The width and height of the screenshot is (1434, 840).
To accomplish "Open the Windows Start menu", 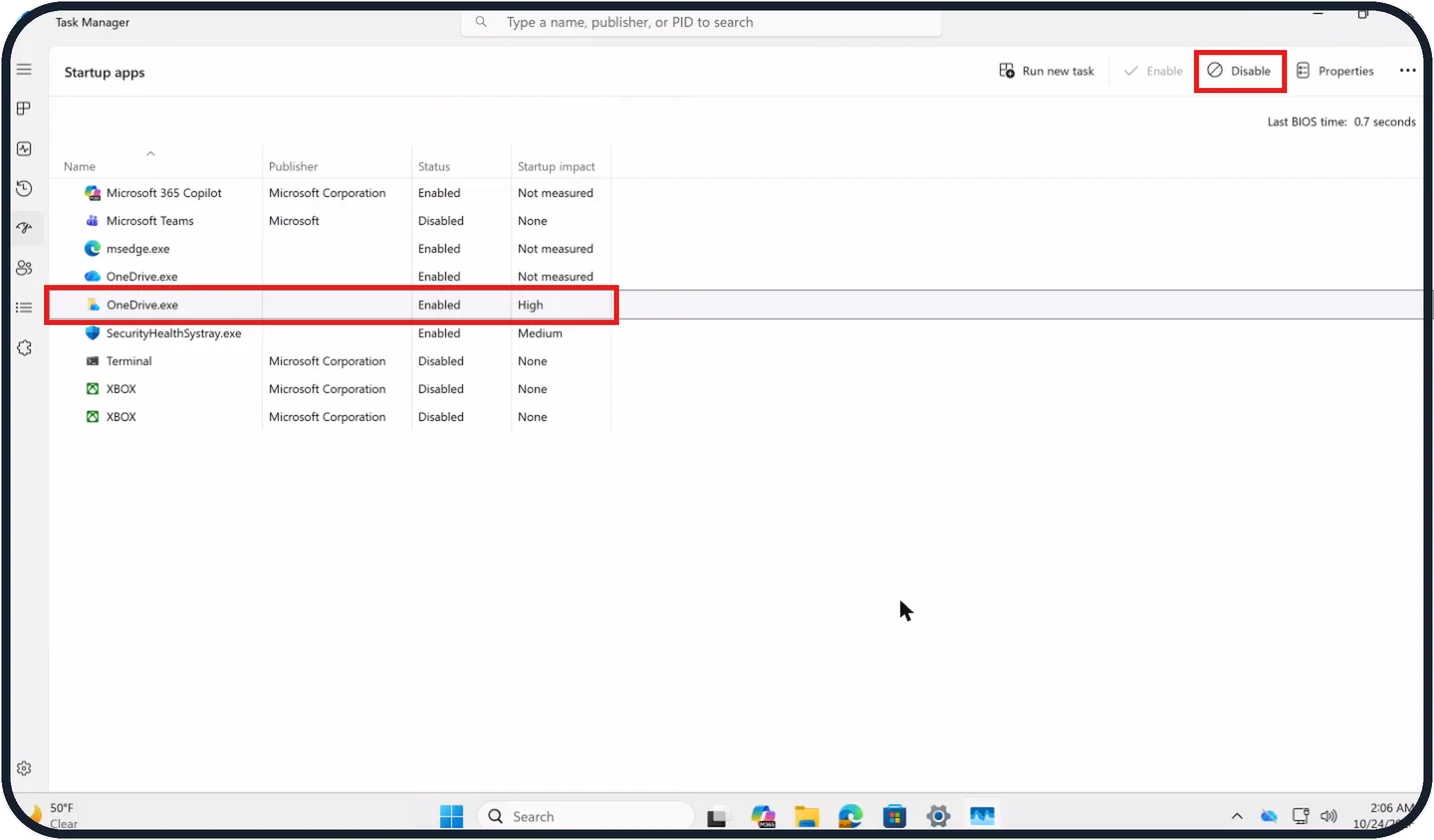I will pyautogui.click(x=452, y=816).
